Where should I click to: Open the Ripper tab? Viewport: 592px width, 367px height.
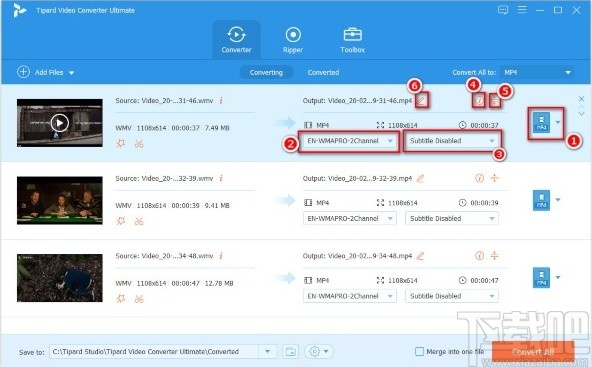coord(293,40)
